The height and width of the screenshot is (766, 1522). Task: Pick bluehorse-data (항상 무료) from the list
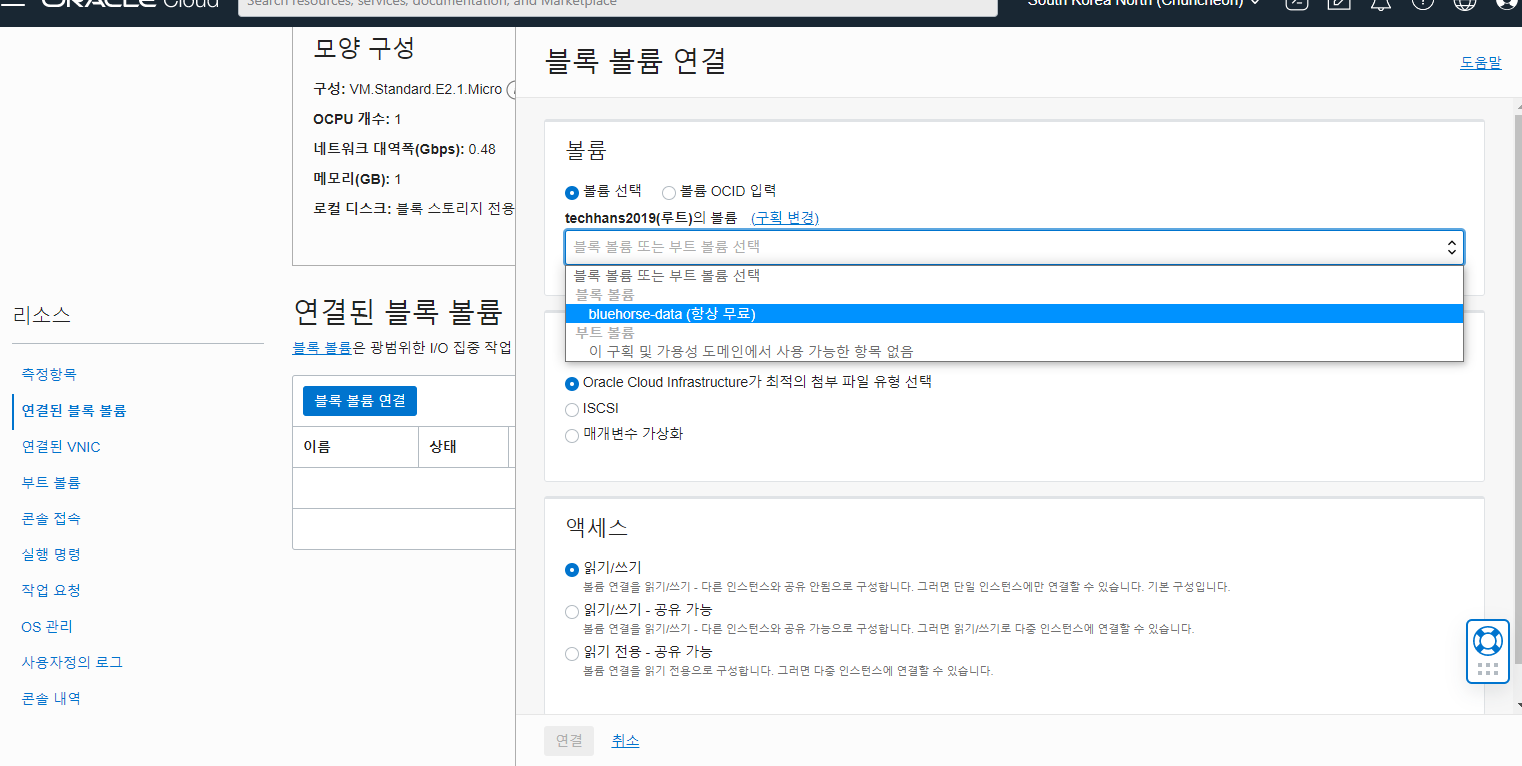(1014, 314)
